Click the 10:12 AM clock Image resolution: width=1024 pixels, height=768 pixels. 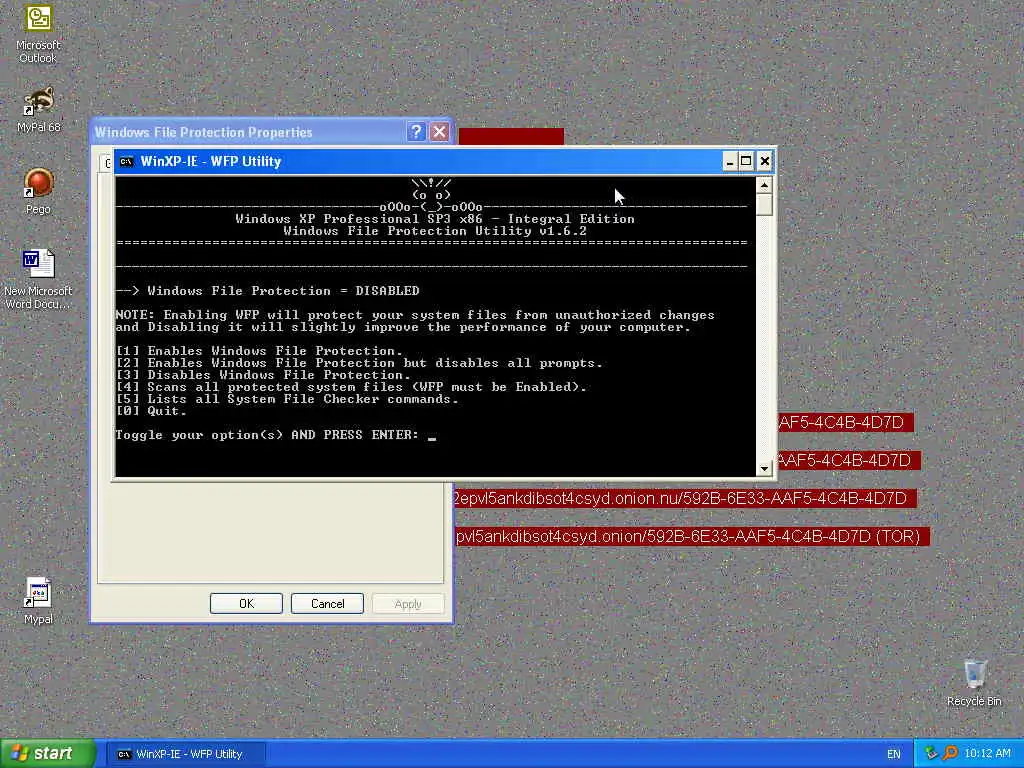click(987, 754)
